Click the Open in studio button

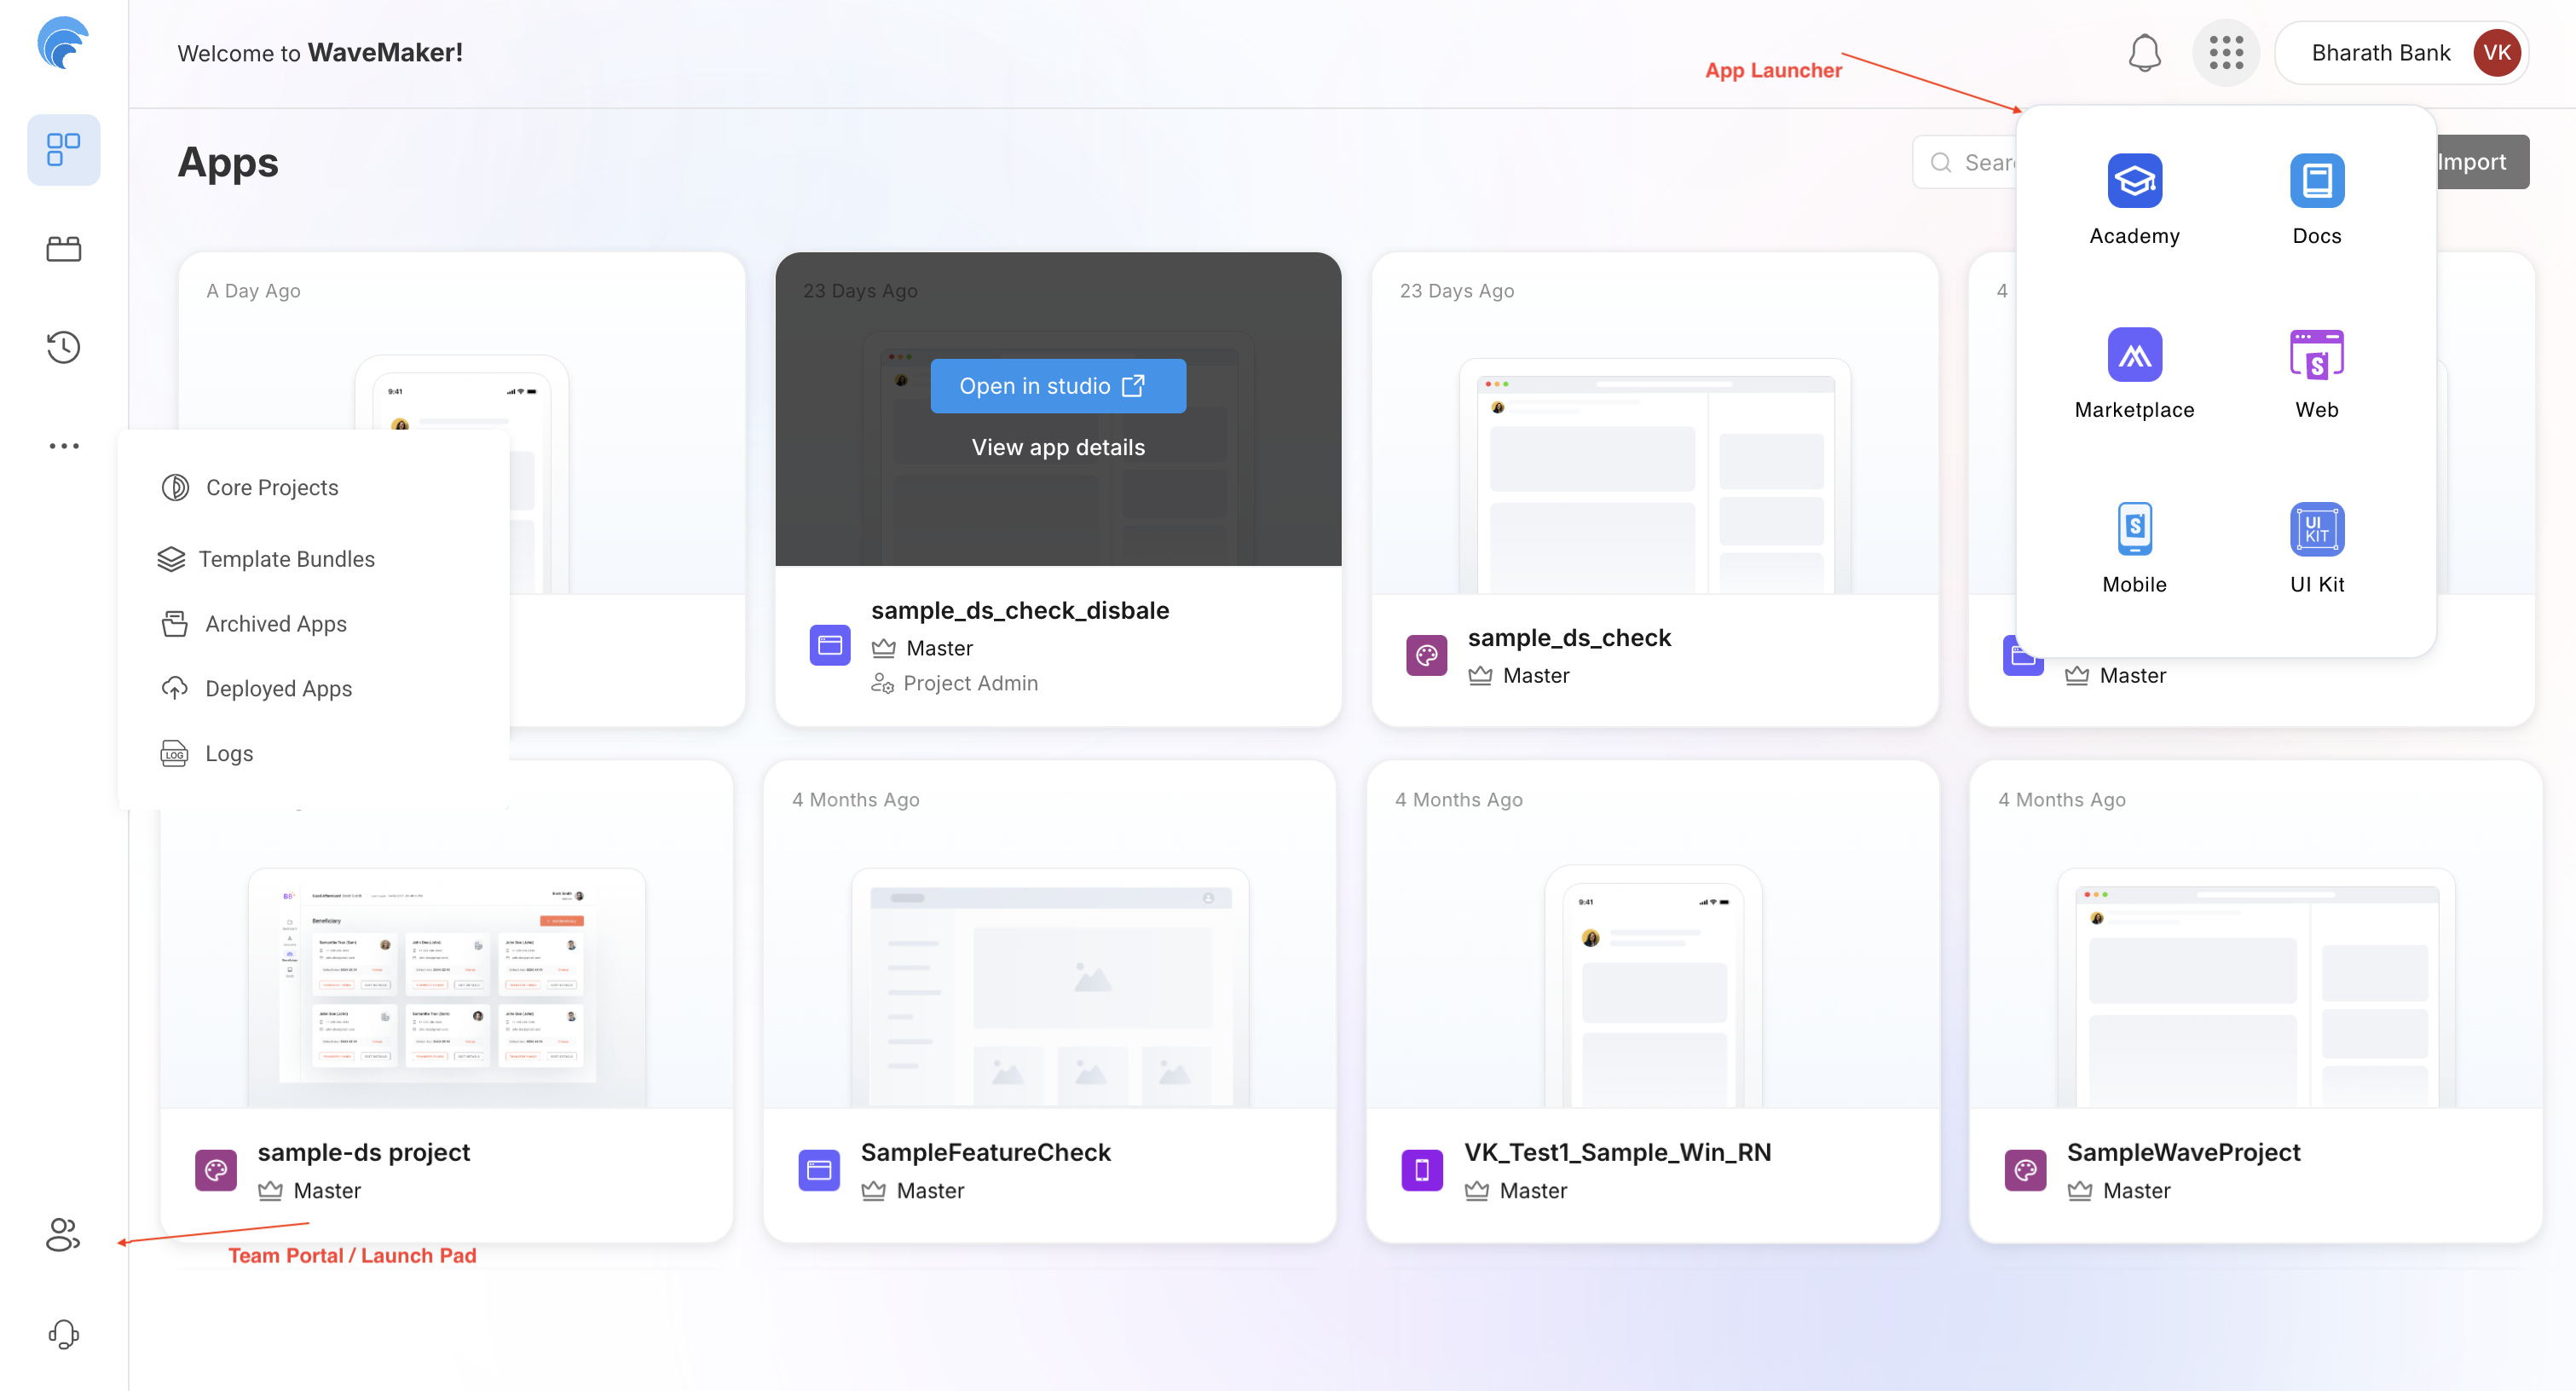(x=1057, y=386)
